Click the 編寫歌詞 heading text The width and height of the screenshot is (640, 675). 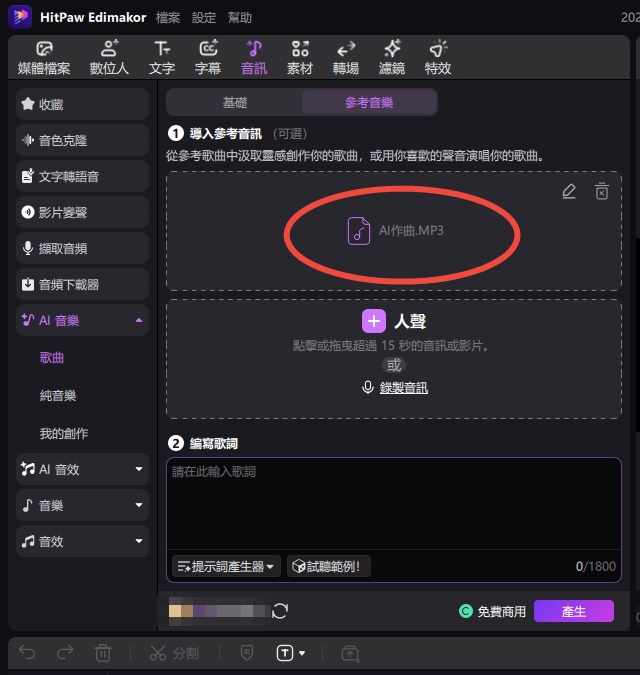(213, 443)
